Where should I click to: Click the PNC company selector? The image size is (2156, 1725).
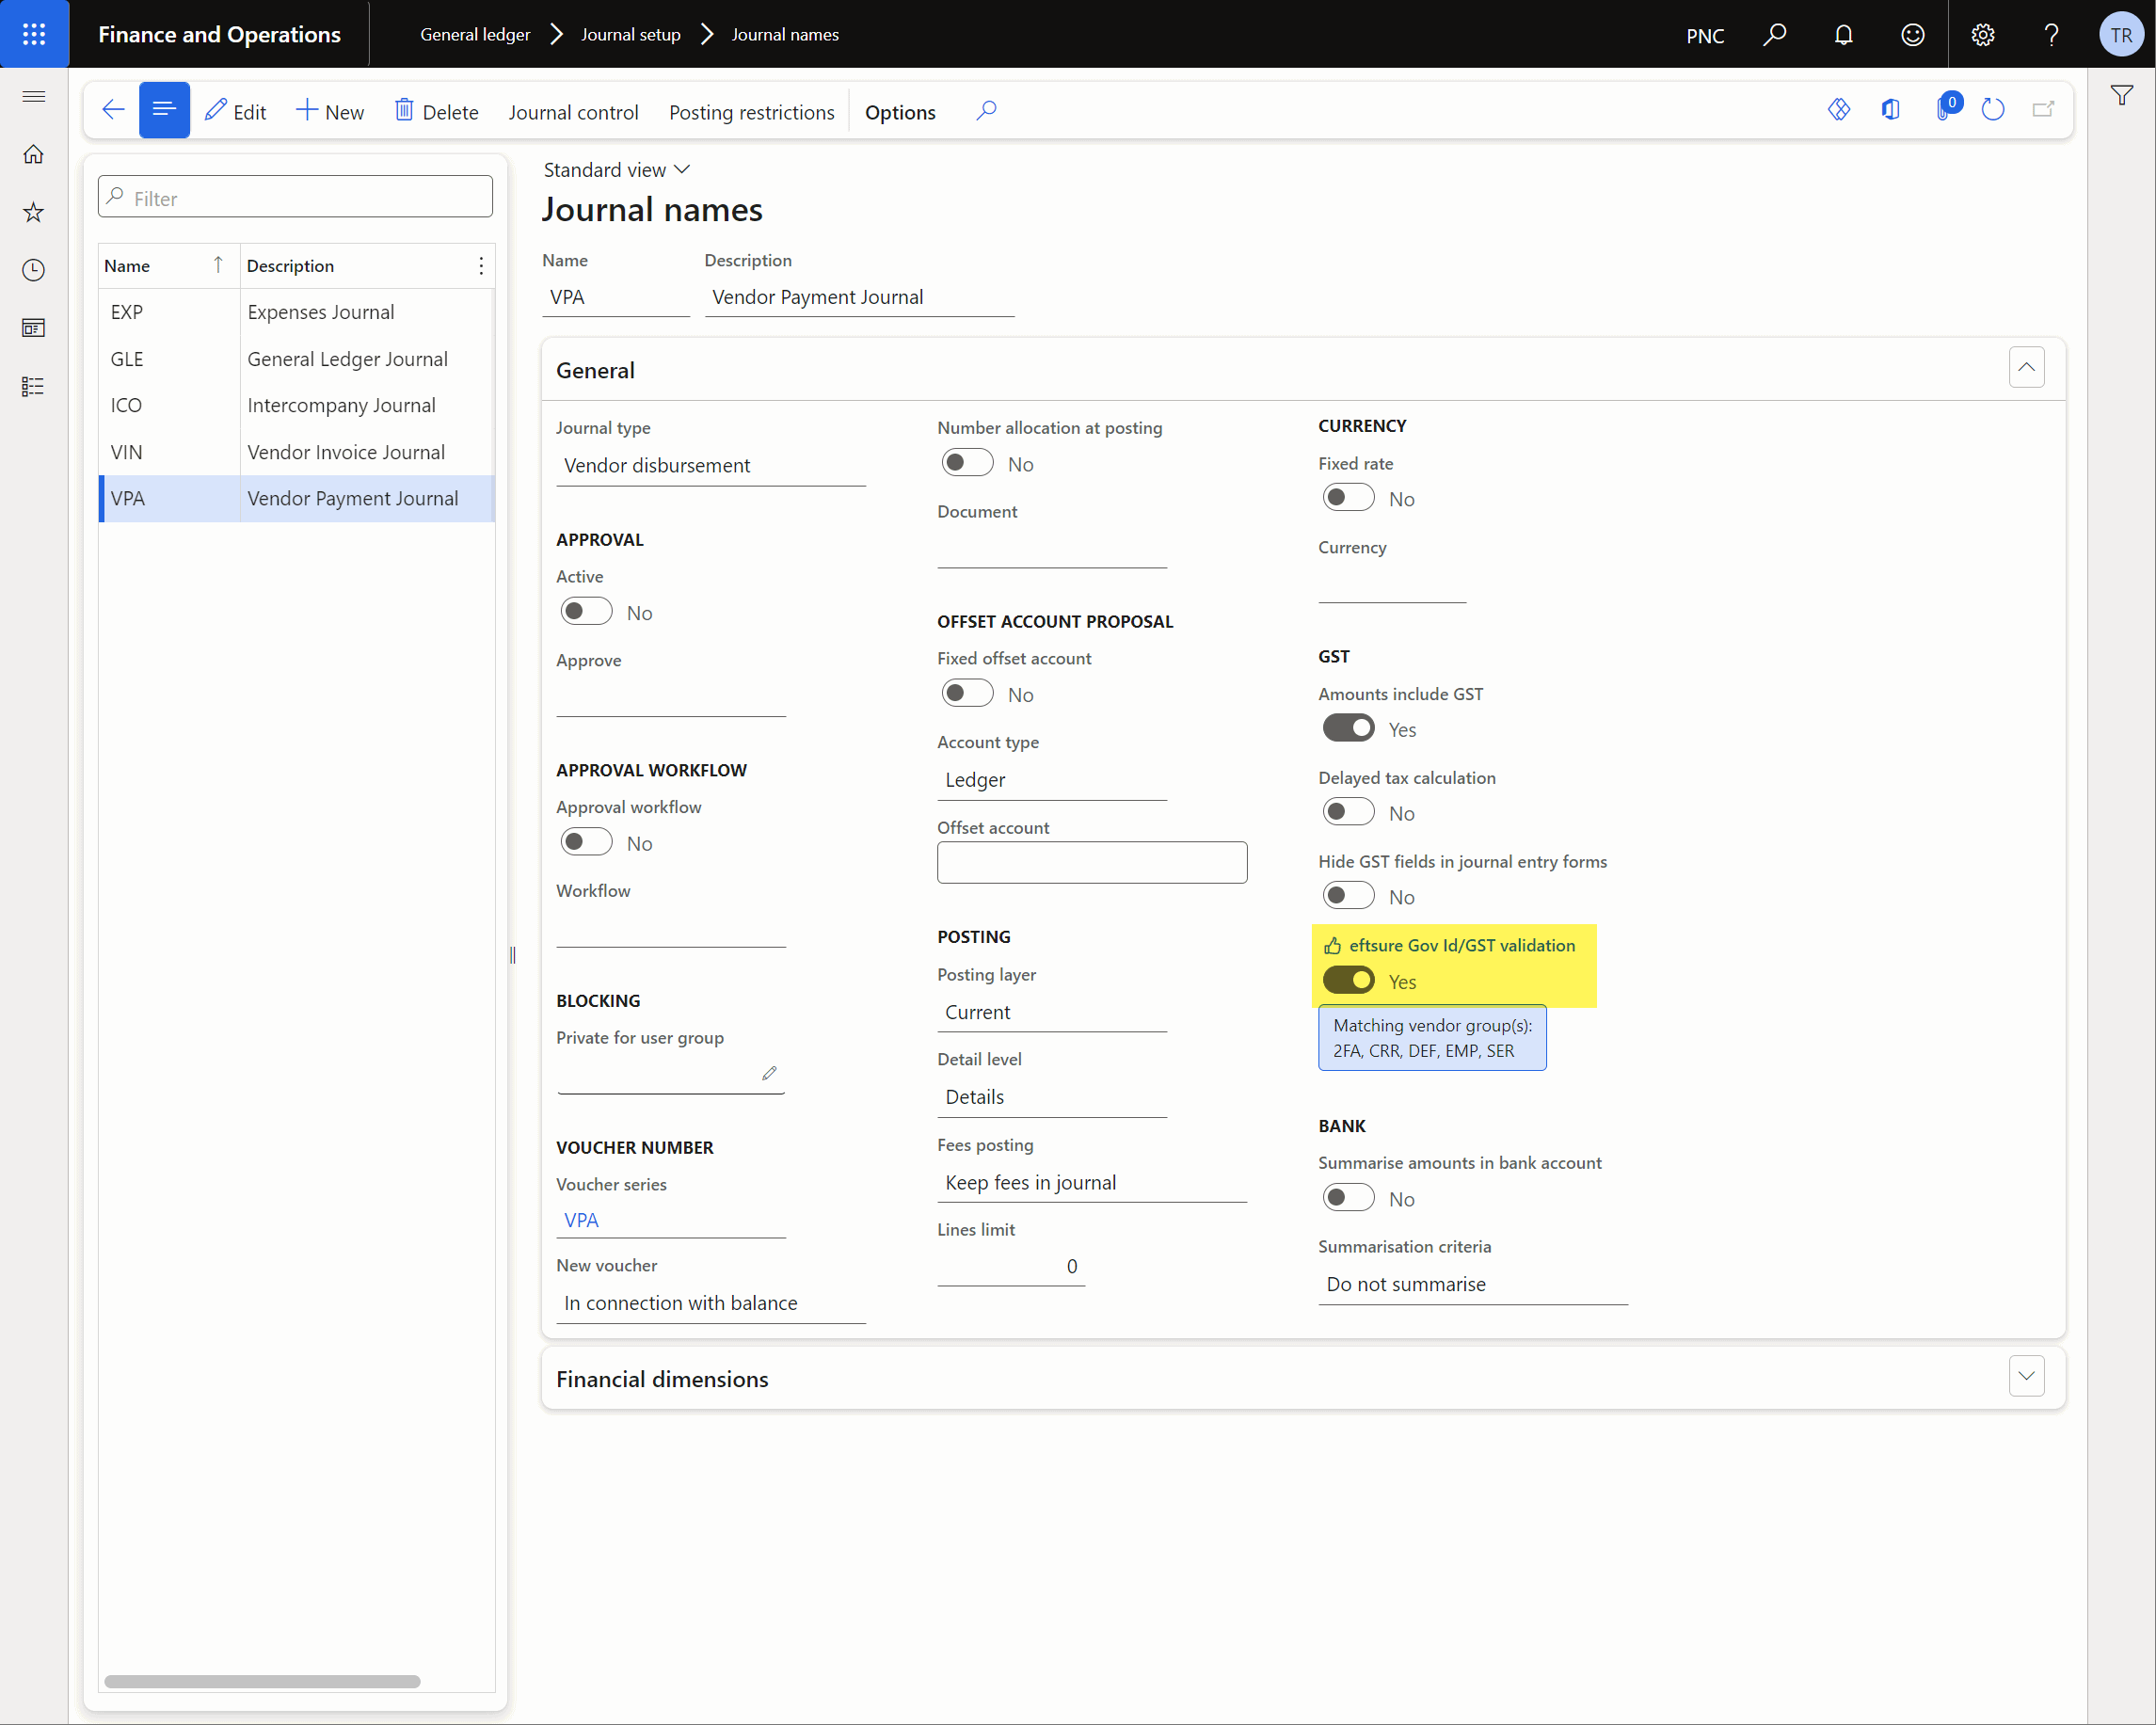(1705, 36)
